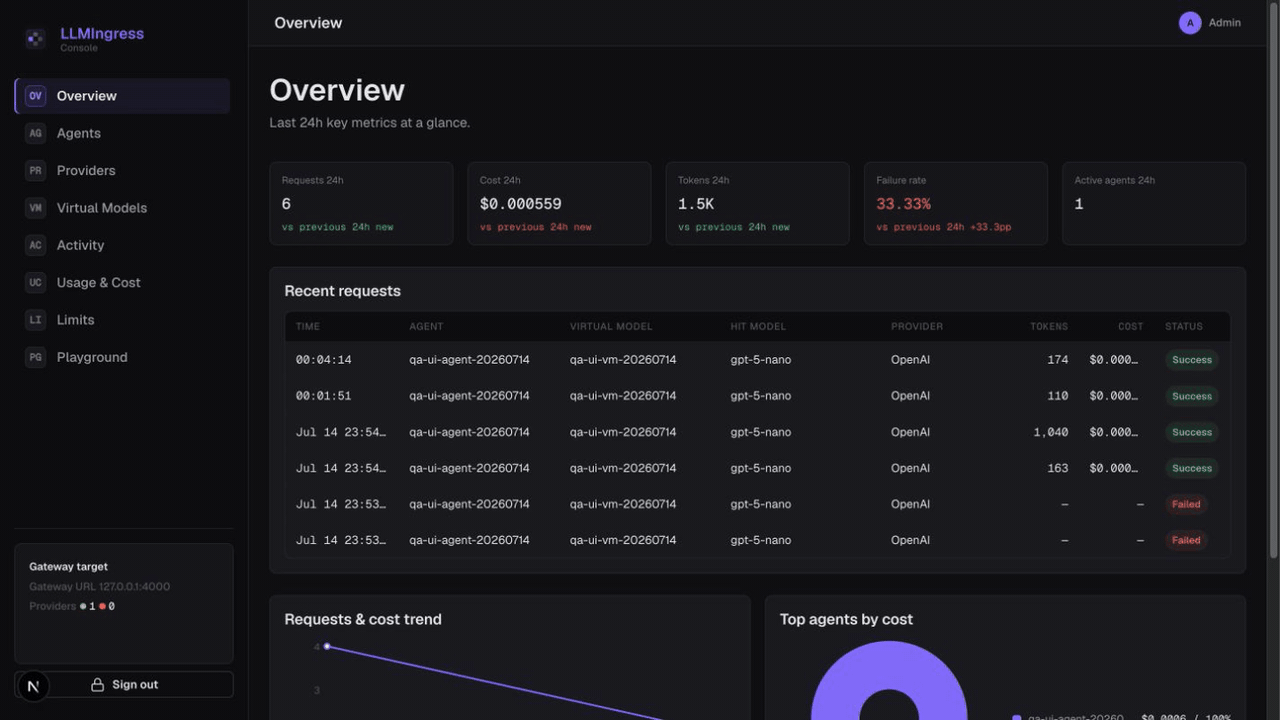Click the VM badge icon beside Virtual Models
The height and width of the screenshot is (720, 1280).
[35, 208]
